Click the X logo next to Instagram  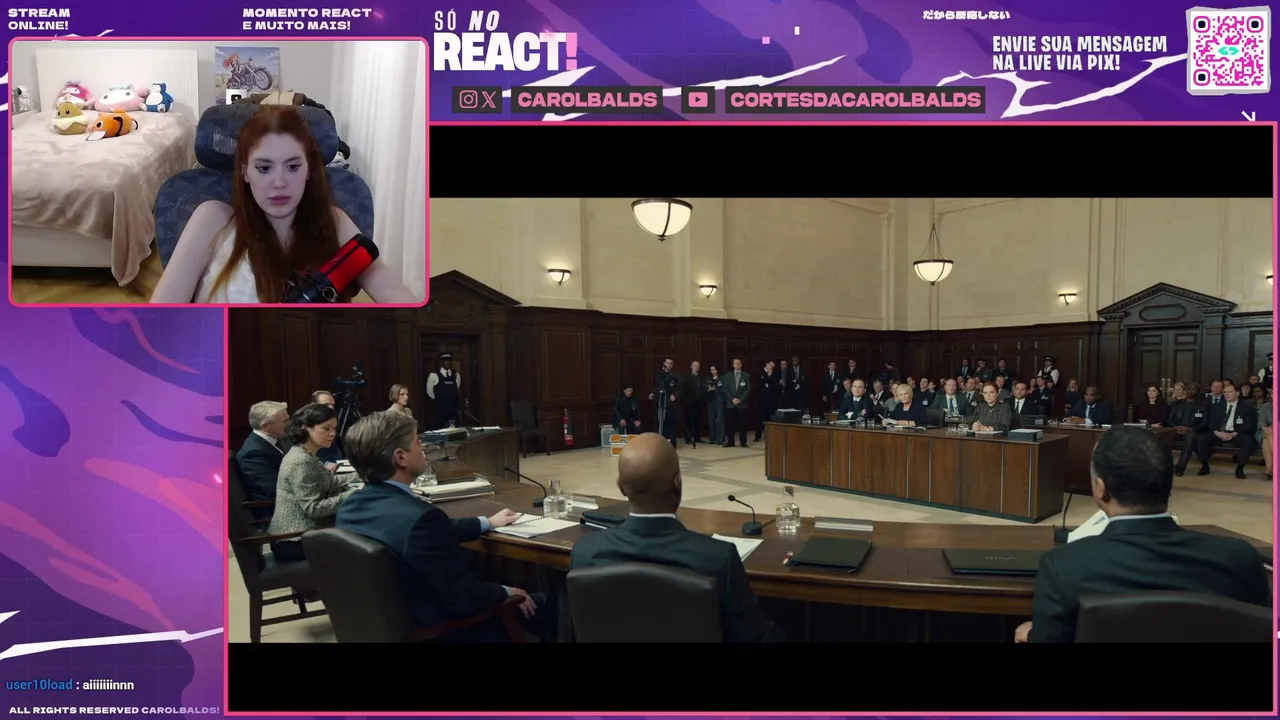tap(488, 99)
